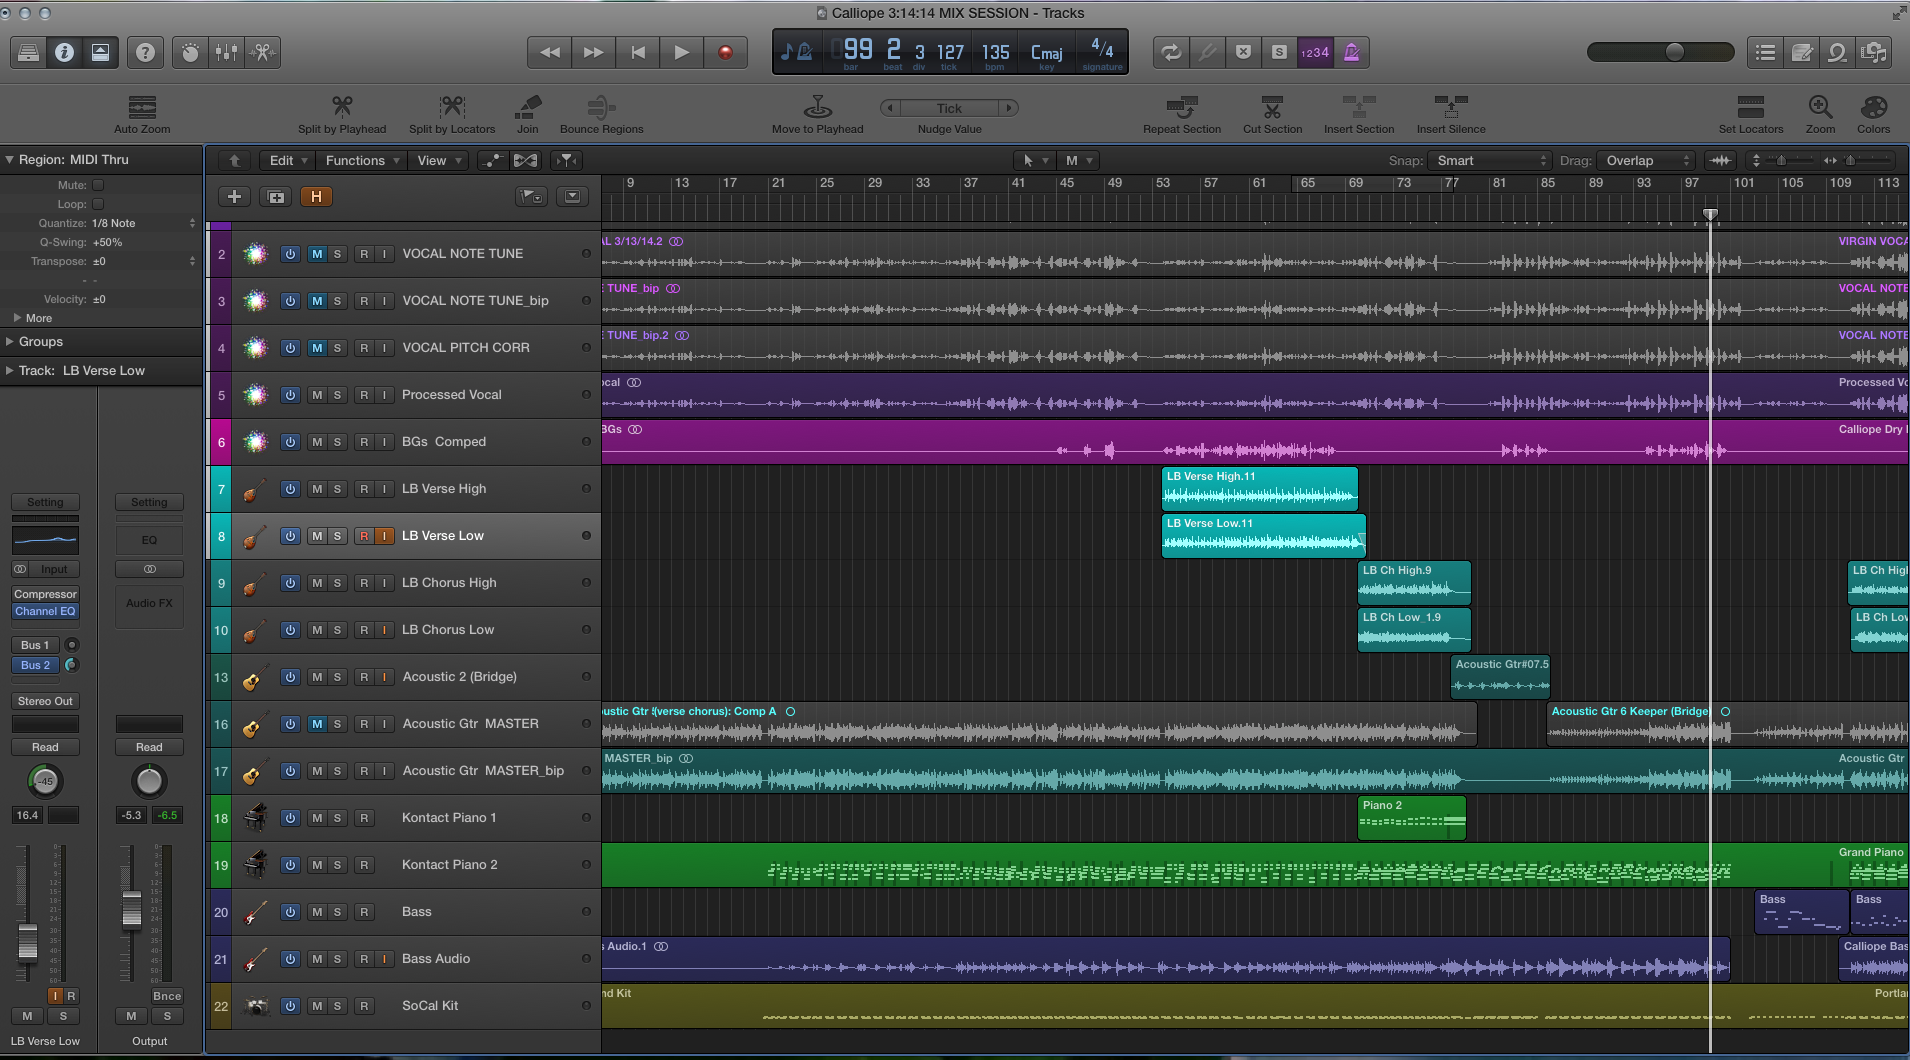
Task: Click the Join regions icon
Action: 528,106
